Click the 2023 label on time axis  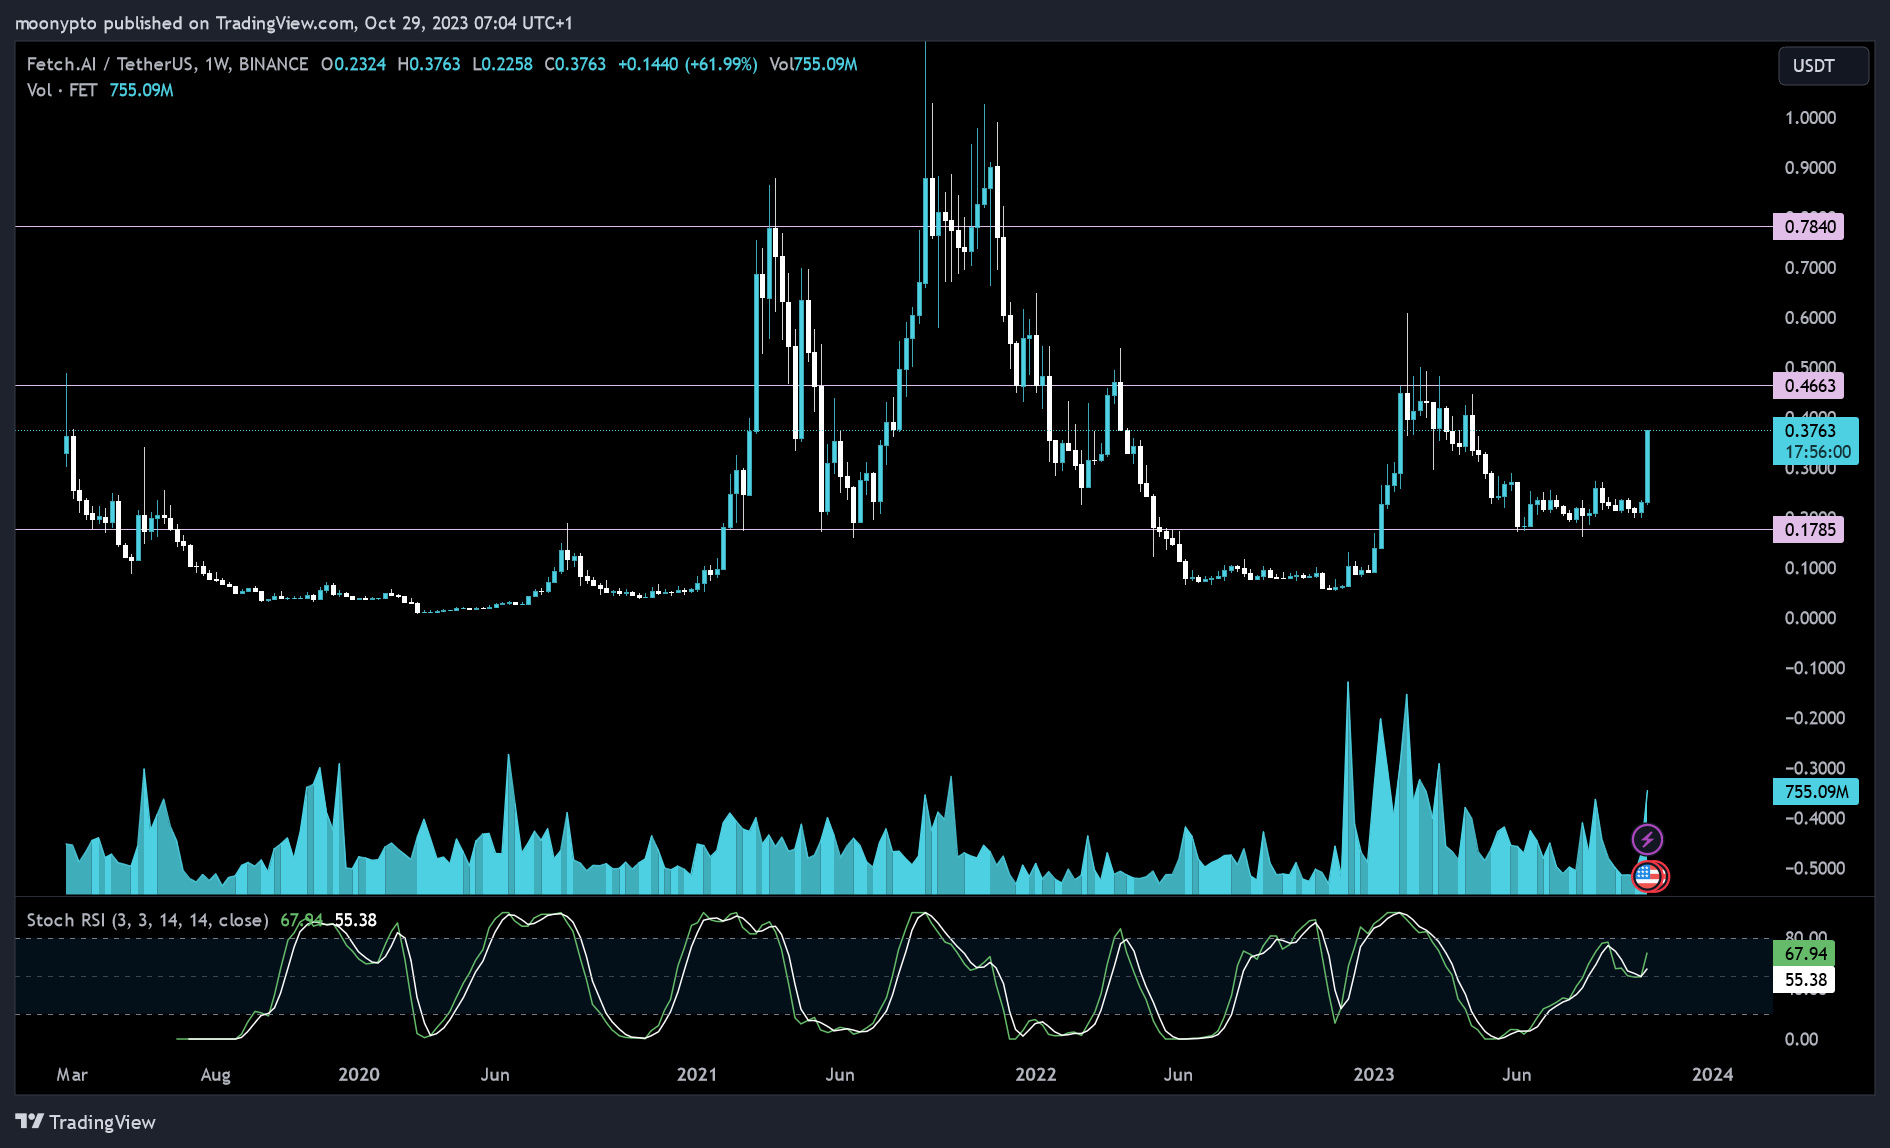(1374, 1074)
